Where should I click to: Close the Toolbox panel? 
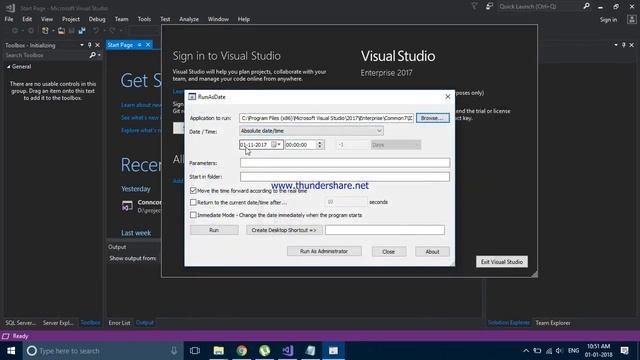coord(98,45)
